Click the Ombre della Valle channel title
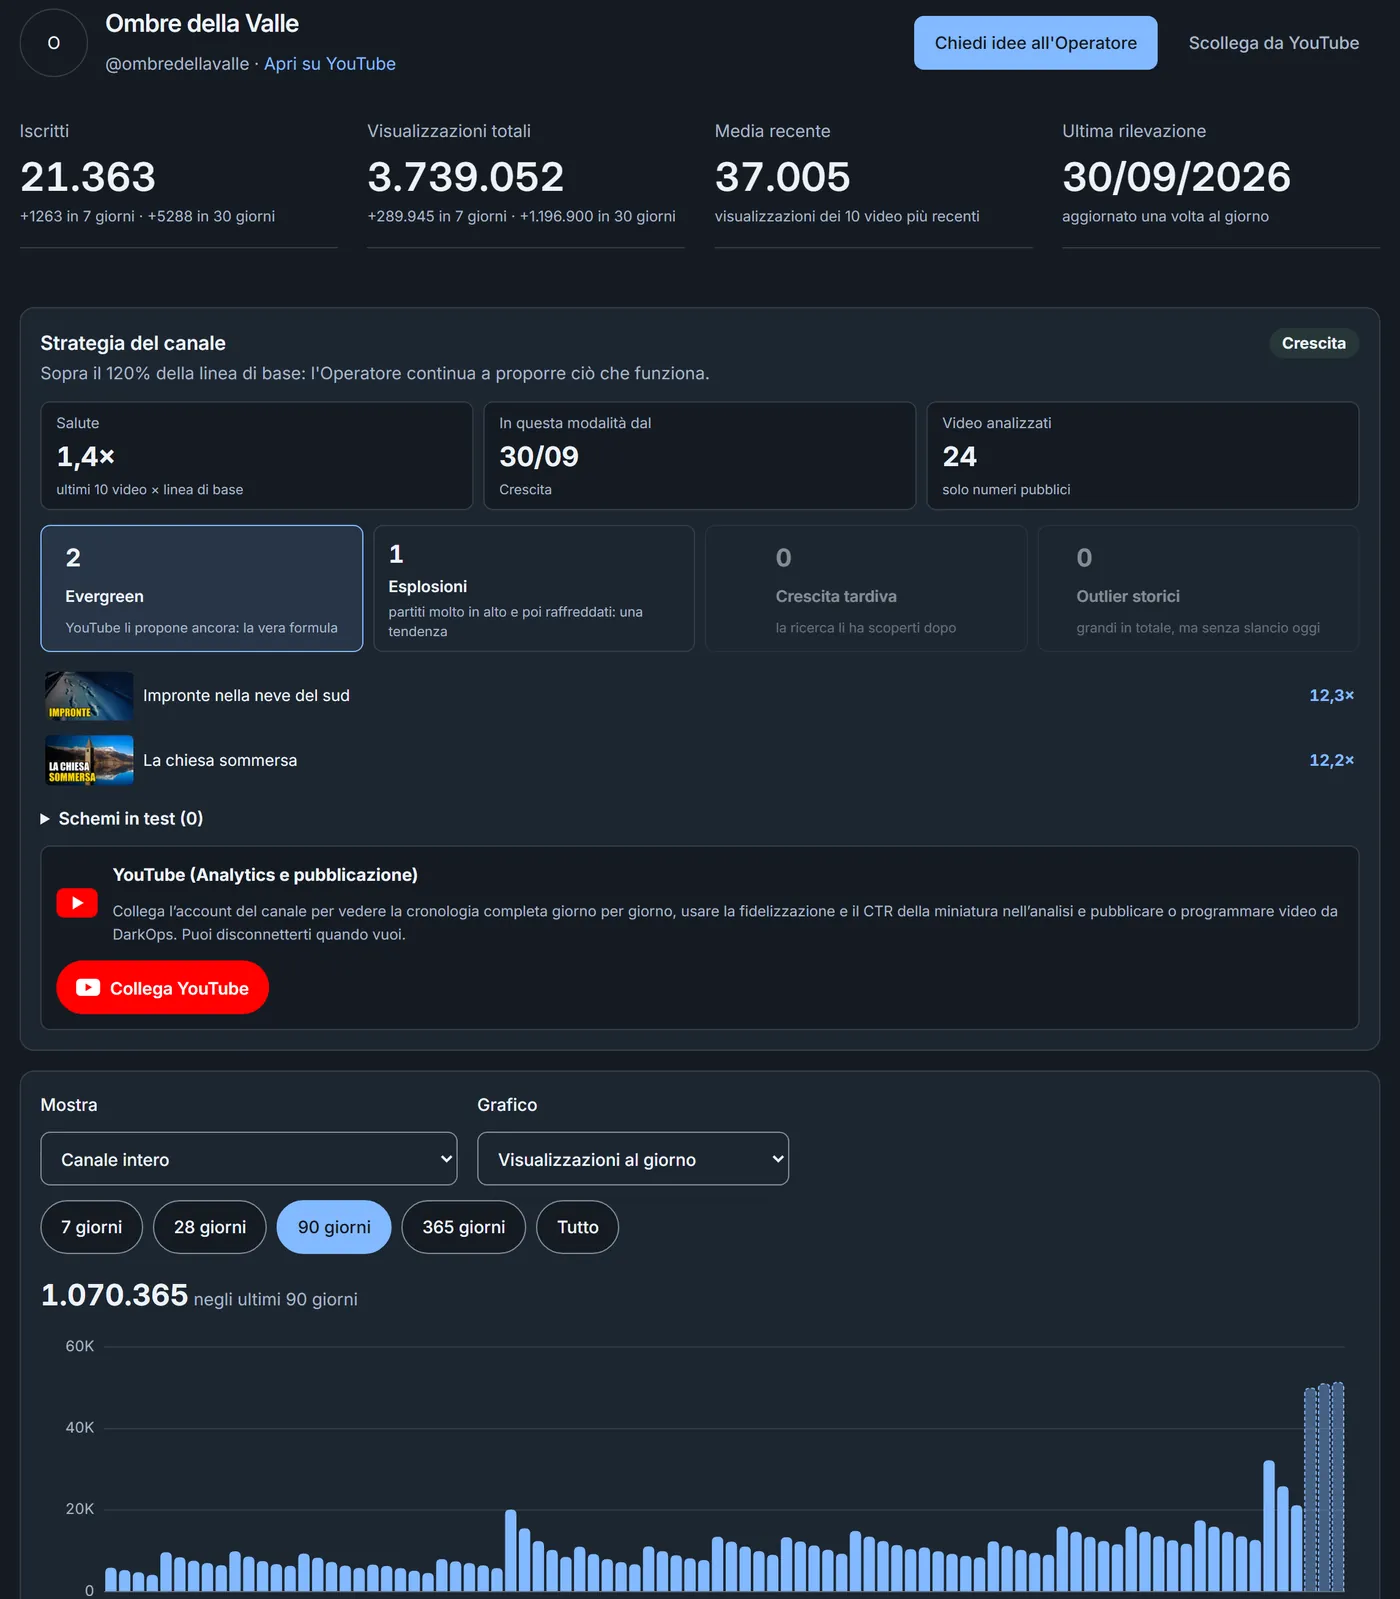The image size is (1400, 1599). click(202, 24)
